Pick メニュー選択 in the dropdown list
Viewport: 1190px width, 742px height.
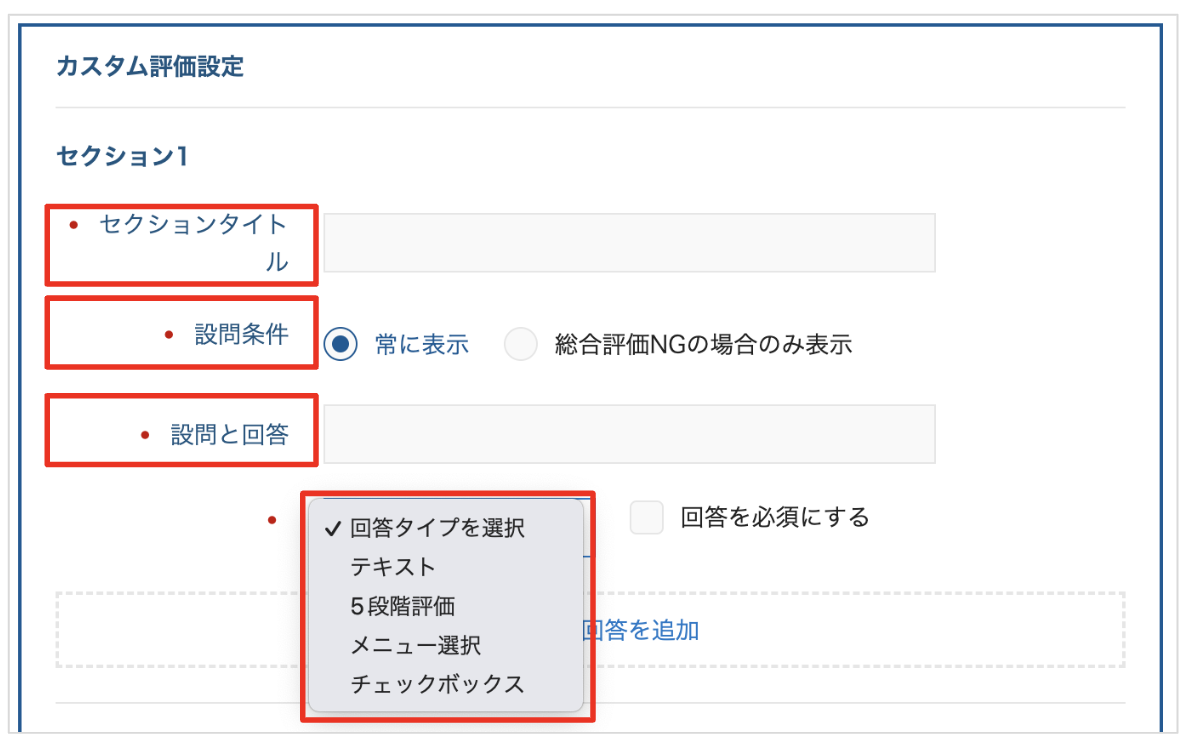click(x=415, y=645)
